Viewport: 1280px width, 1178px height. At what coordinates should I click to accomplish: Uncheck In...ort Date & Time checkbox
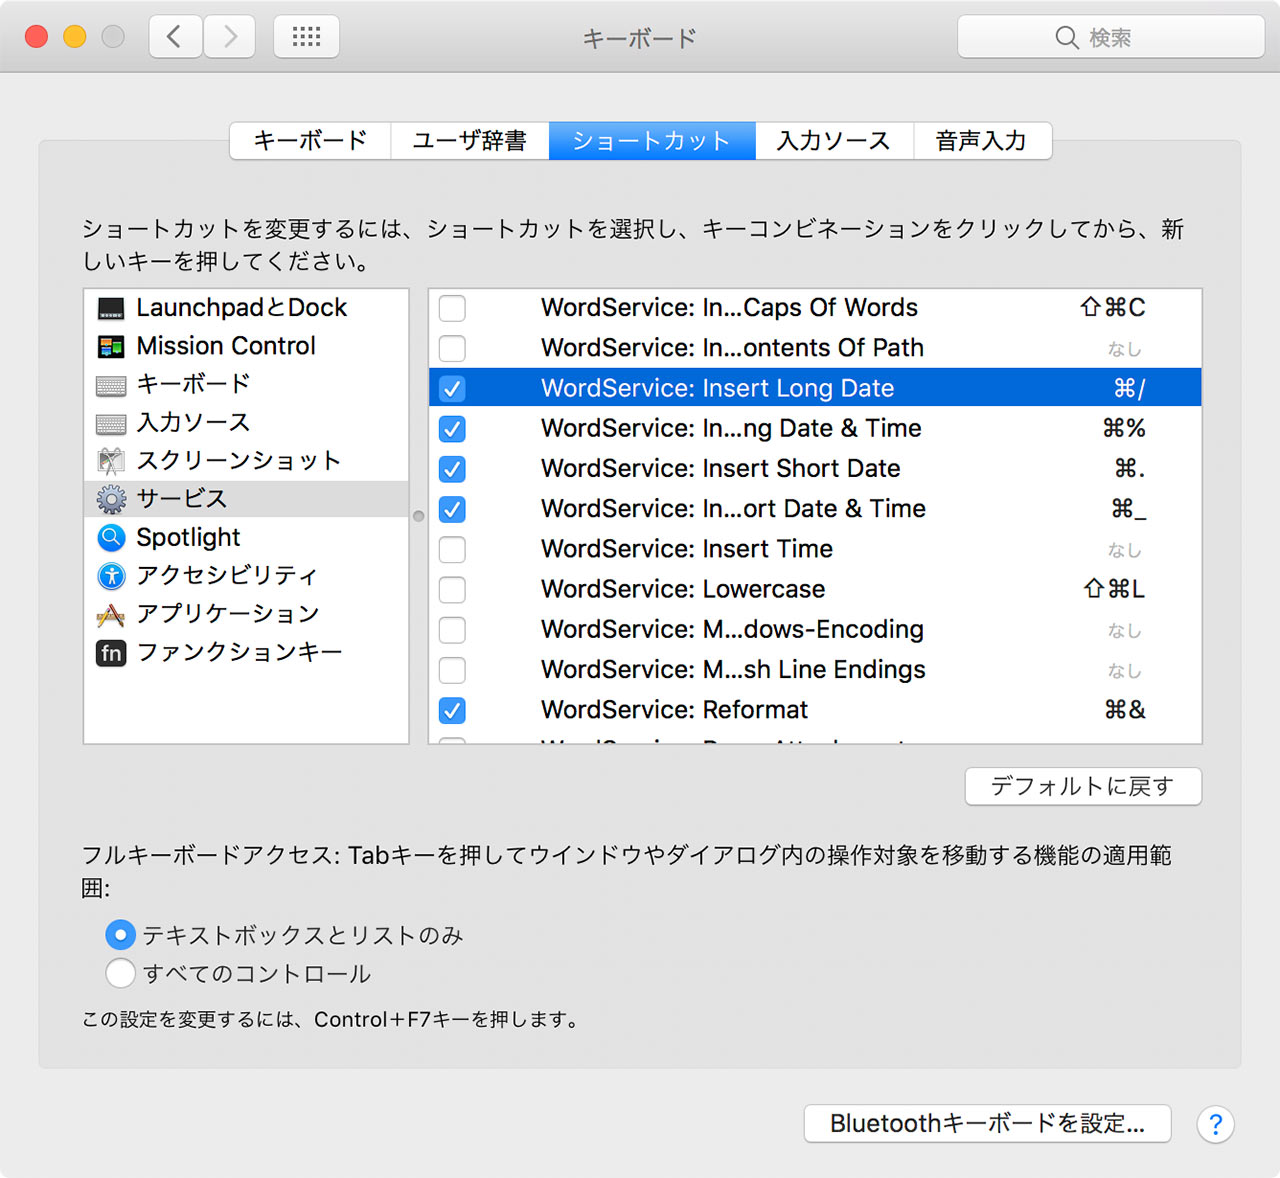tap(452, 509)
